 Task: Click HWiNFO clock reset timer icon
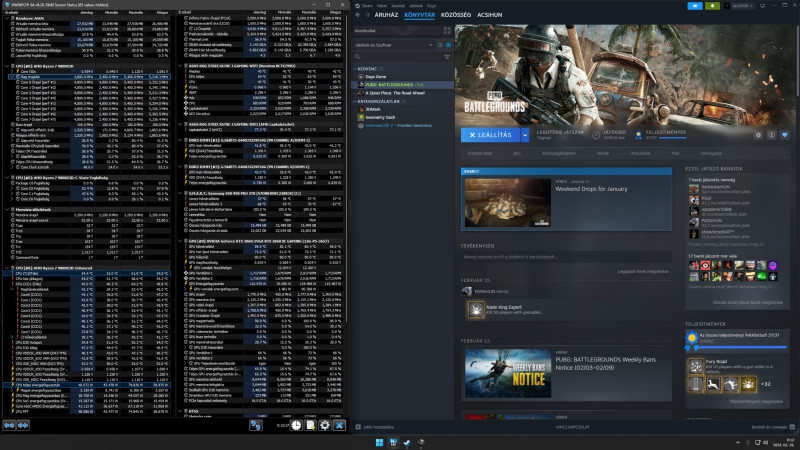pos(296,425)
